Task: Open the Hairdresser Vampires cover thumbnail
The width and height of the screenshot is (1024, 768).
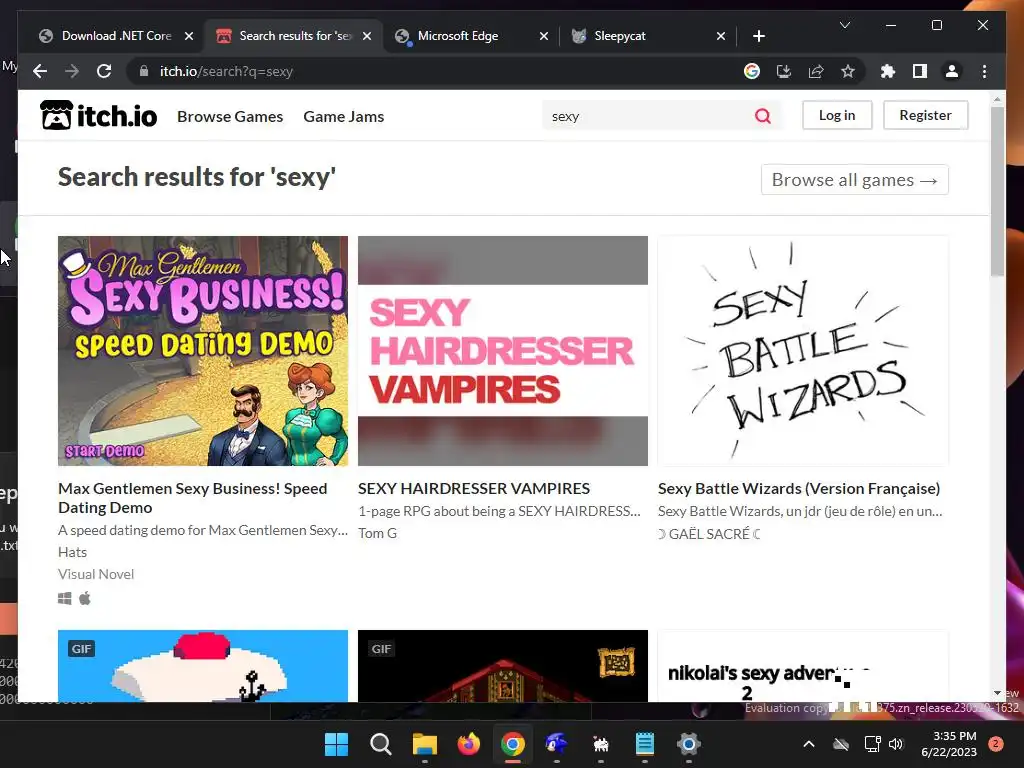Action: 503,351
